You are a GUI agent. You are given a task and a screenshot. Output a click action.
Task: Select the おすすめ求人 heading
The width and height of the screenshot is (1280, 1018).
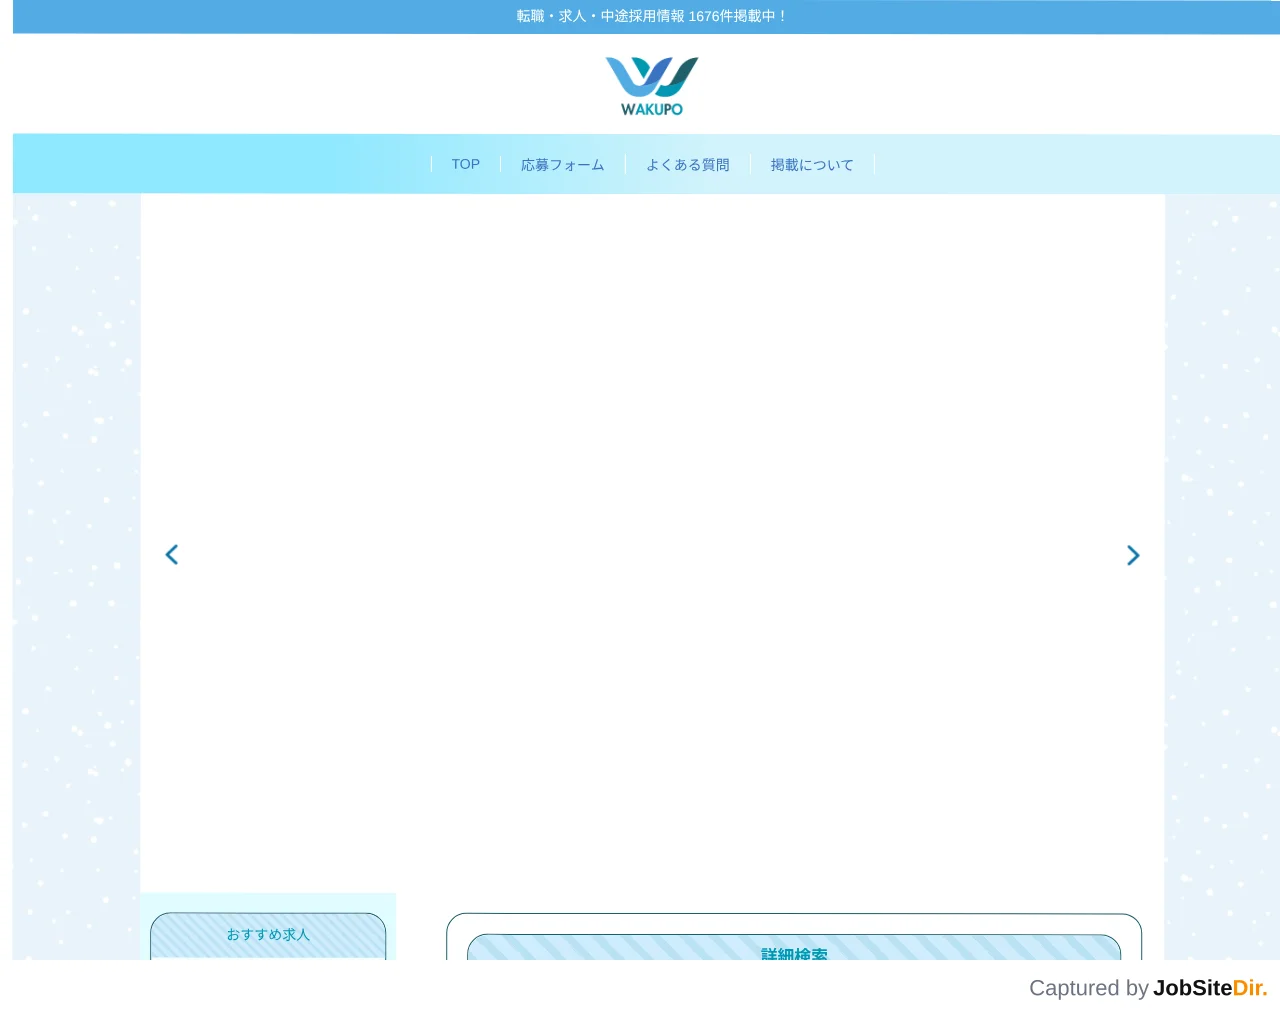point(268,934)
